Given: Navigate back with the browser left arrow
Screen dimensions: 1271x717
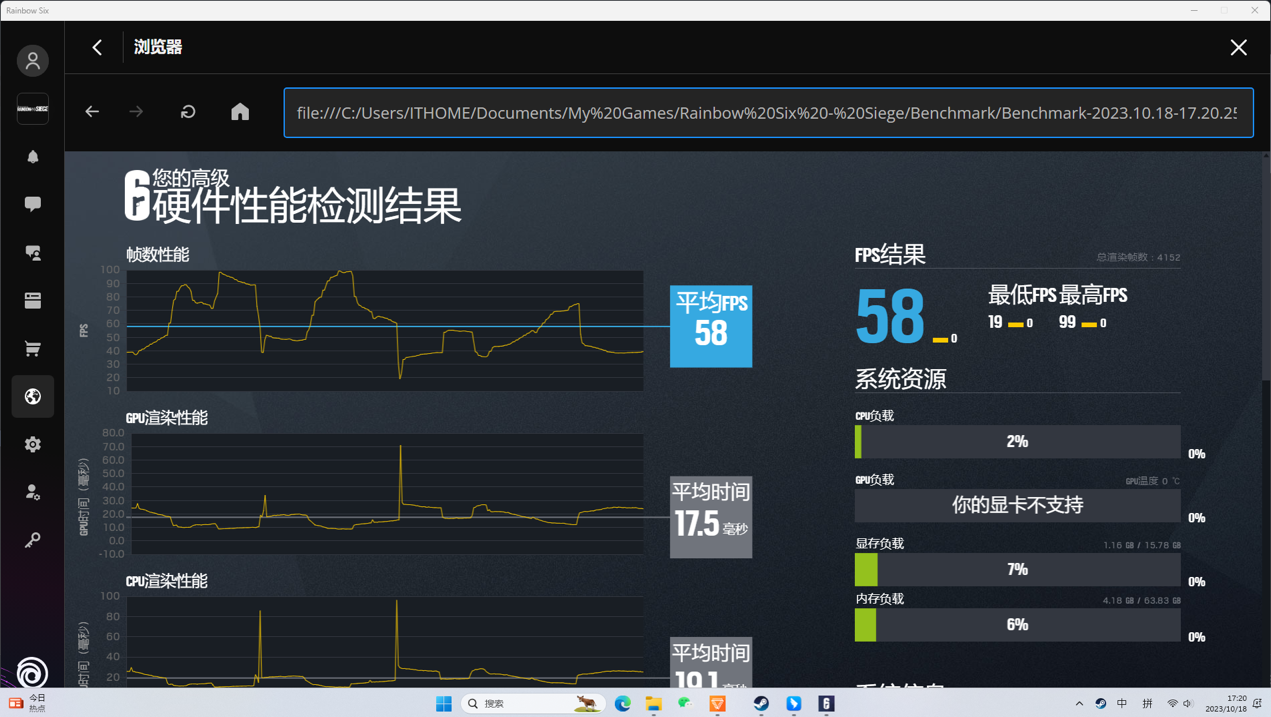Looking at the screenshot, I should click(92, 112).
